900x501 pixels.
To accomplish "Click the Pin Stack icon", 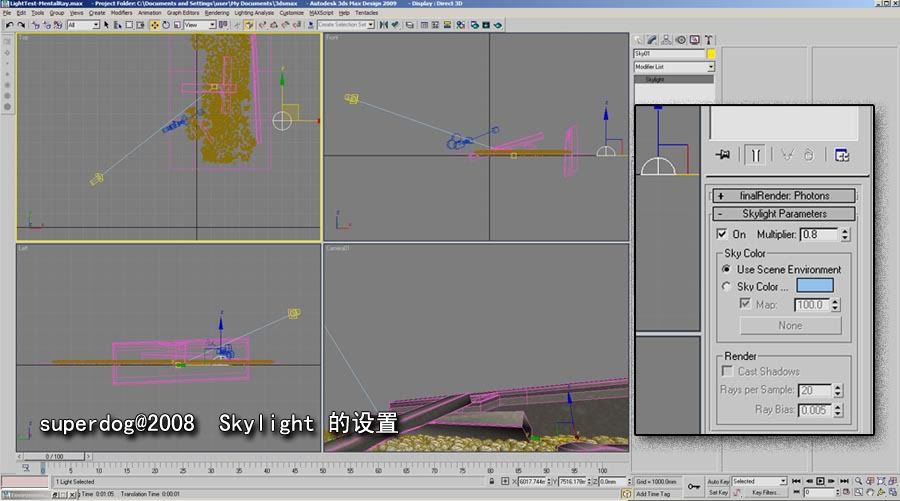I will [722, 155].
